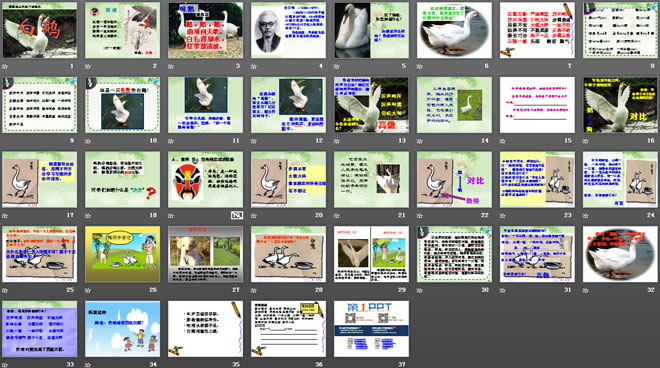
Task: Select slide 18 thumbnail with red question mark
Action: click(122, 179)
